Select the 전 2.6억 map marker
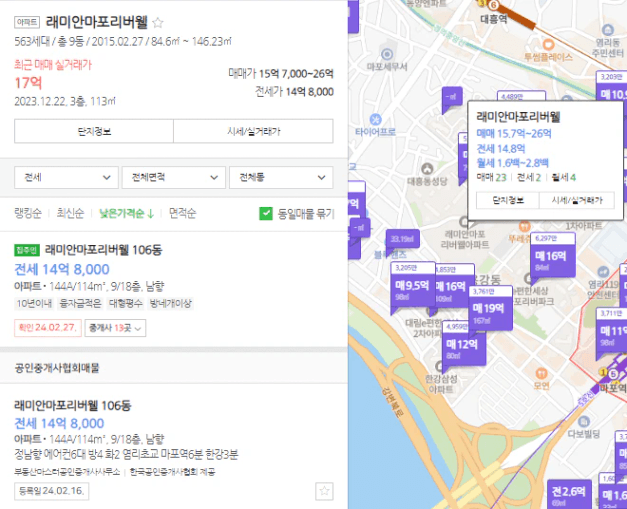Screen dimensions: 627x509 [x=569, y=493]
